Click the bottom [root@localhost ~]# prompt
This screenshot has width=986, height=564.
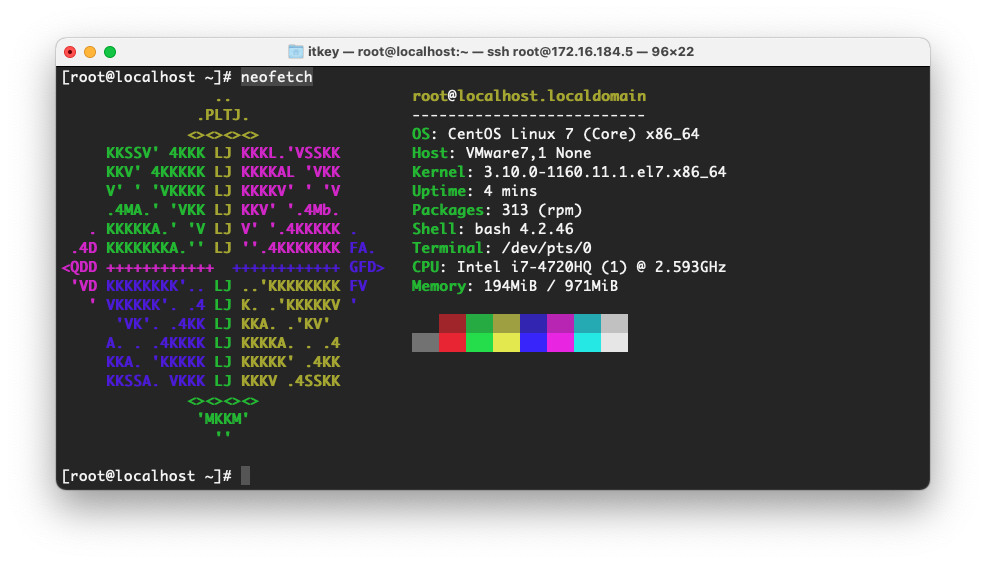tap(147, 476)
